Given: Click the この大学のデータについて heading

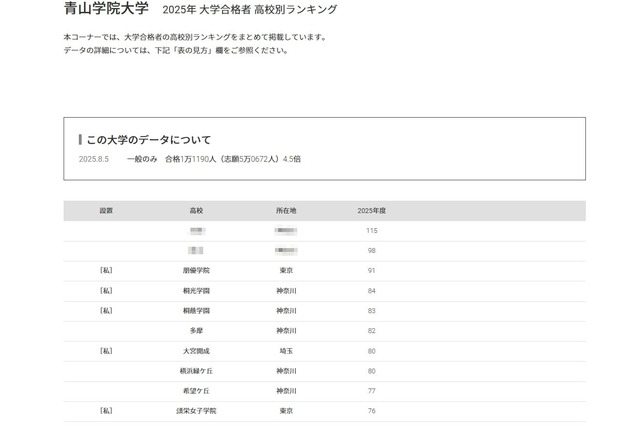Looking at the screenshot, I should [149, 140].
